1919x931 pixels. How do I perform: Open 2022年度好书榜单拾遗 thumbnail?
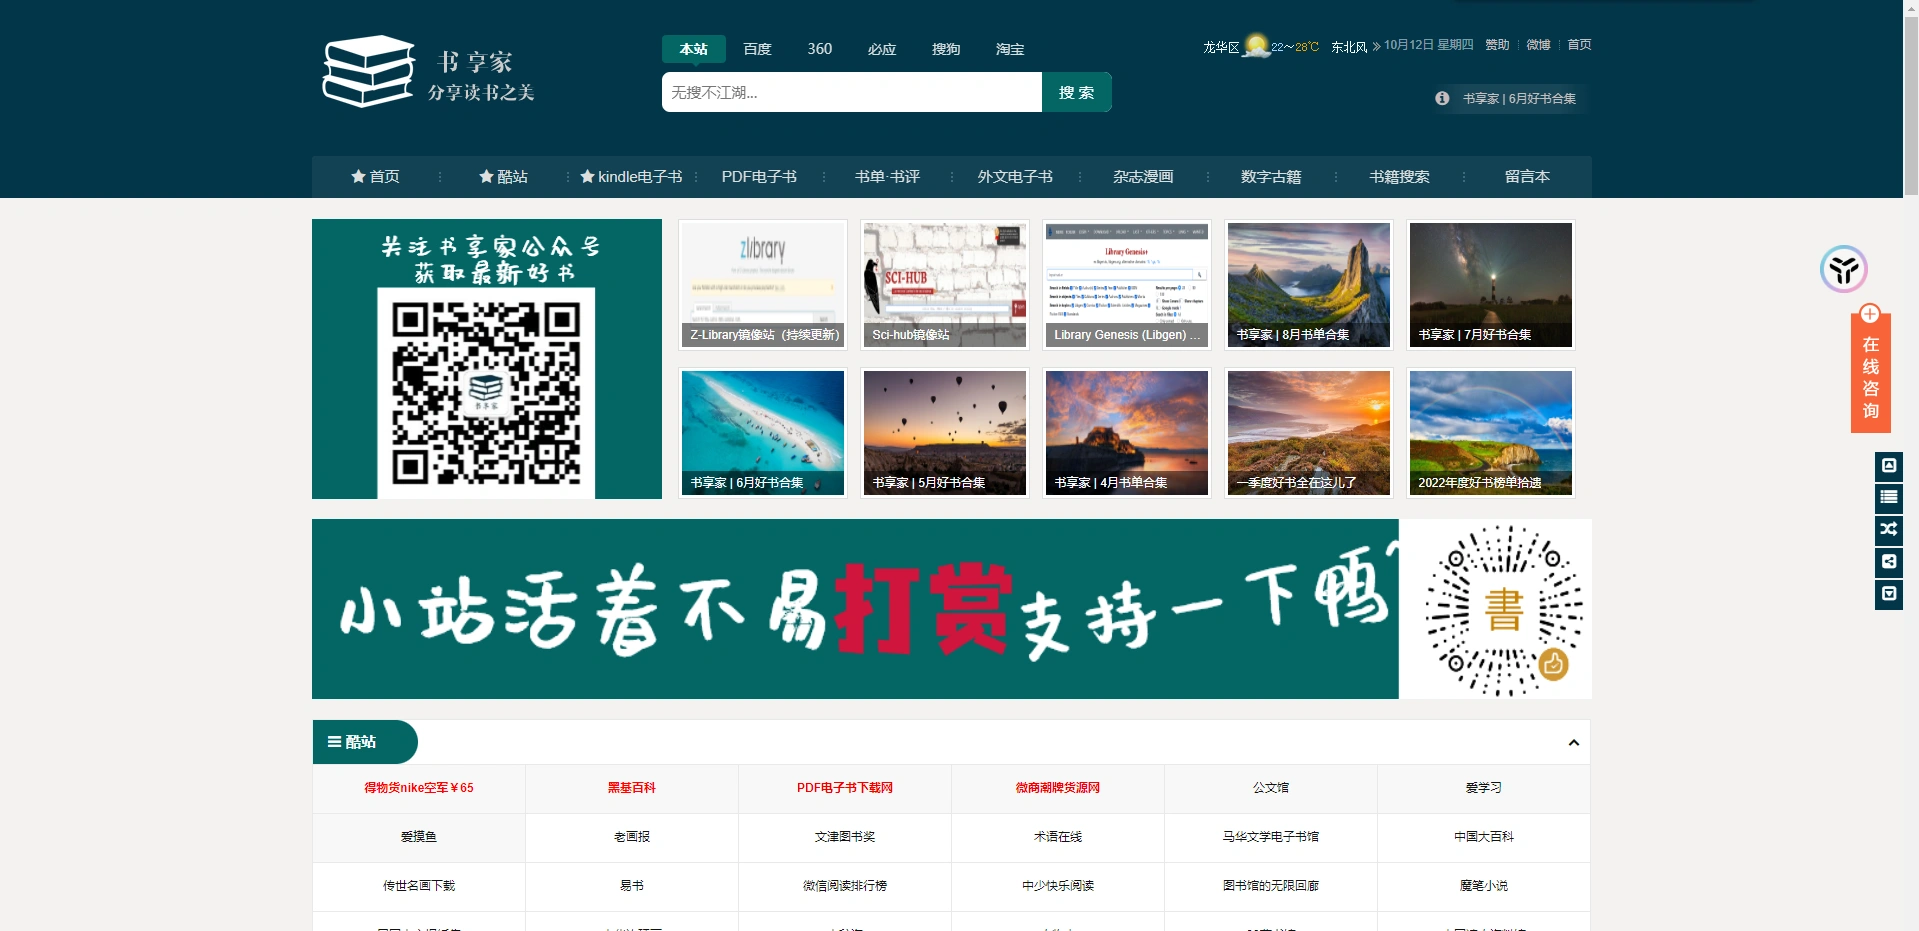click(1491, 433)
